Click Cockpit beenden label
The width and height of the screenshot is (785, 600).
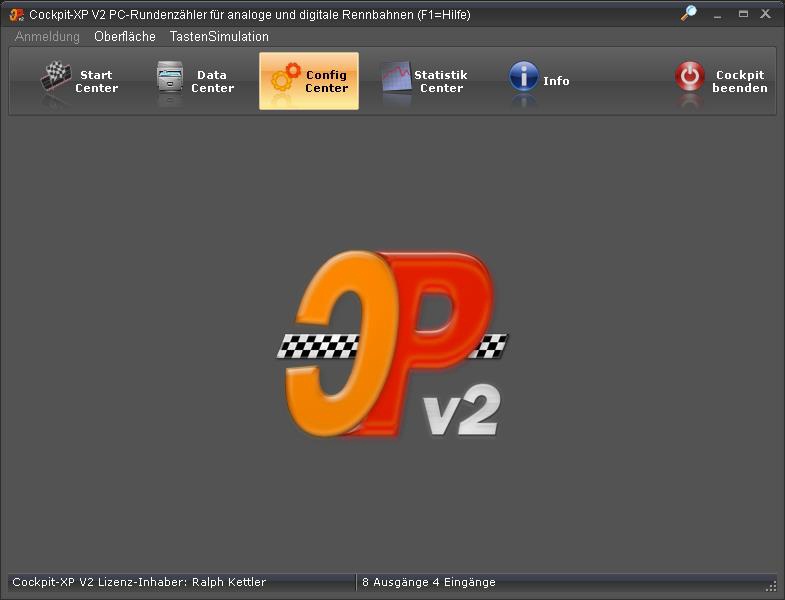coord(740,81)
